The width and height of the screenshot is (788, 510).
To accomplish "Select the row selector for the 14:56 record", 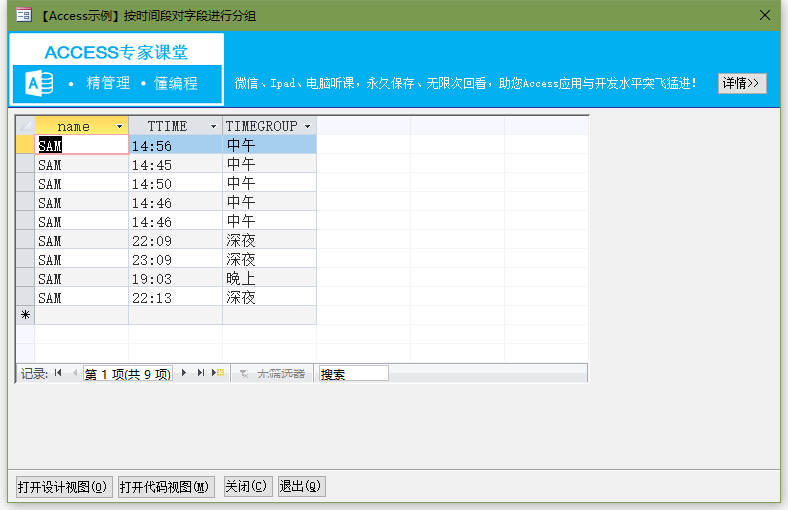I will tap(25, 145).
